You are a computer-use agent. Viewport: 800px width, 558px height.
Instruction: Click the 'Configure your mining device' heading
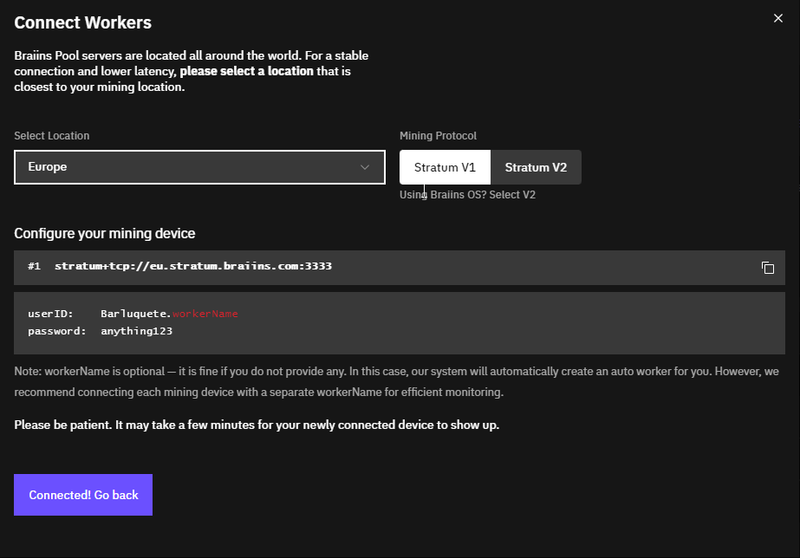[x=104, y=233]
